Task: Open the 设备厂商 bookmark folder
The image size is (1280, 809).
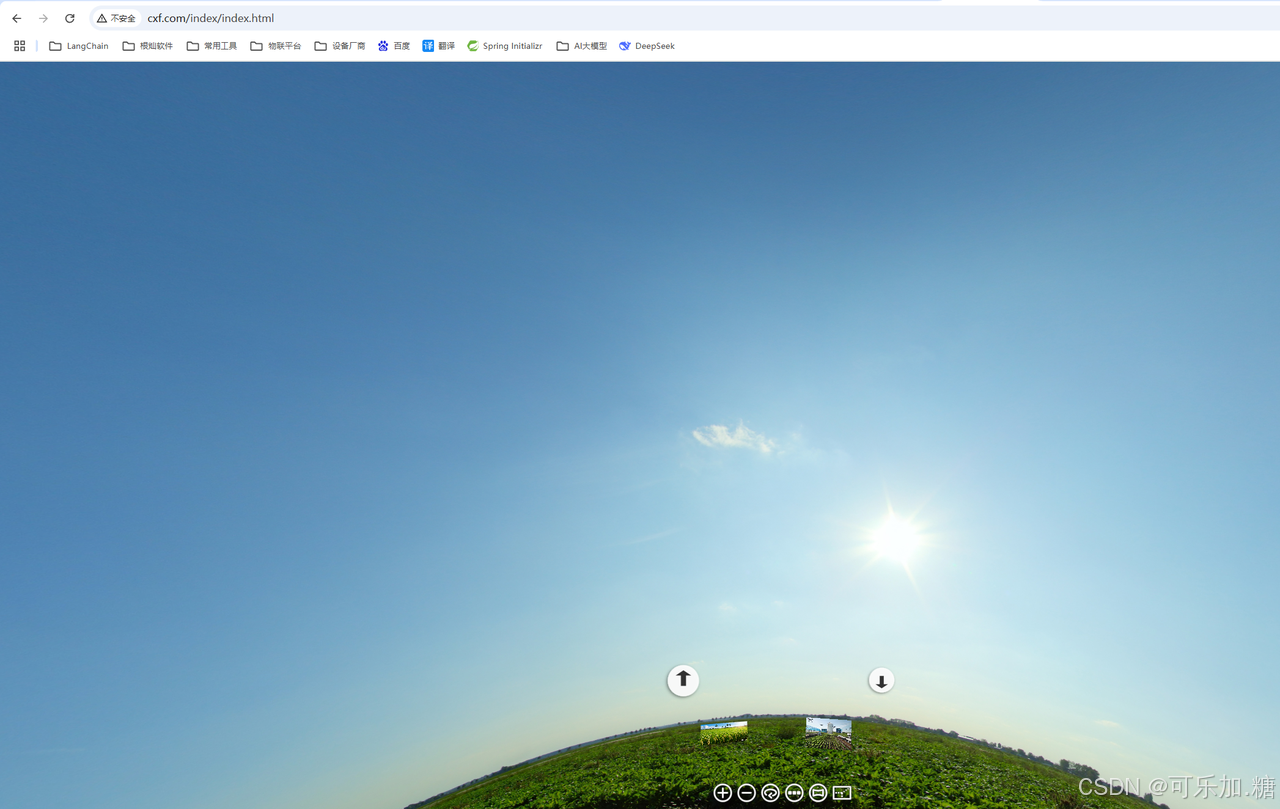Action: coord(340,46)
